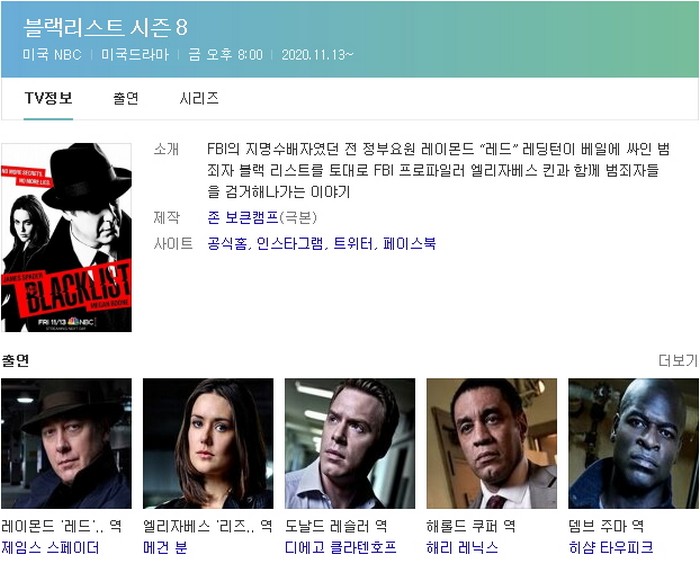Viewport: 700px width, 564px height.
Task: Click the 메건 분 name link
Action: (x=165, y=547)
